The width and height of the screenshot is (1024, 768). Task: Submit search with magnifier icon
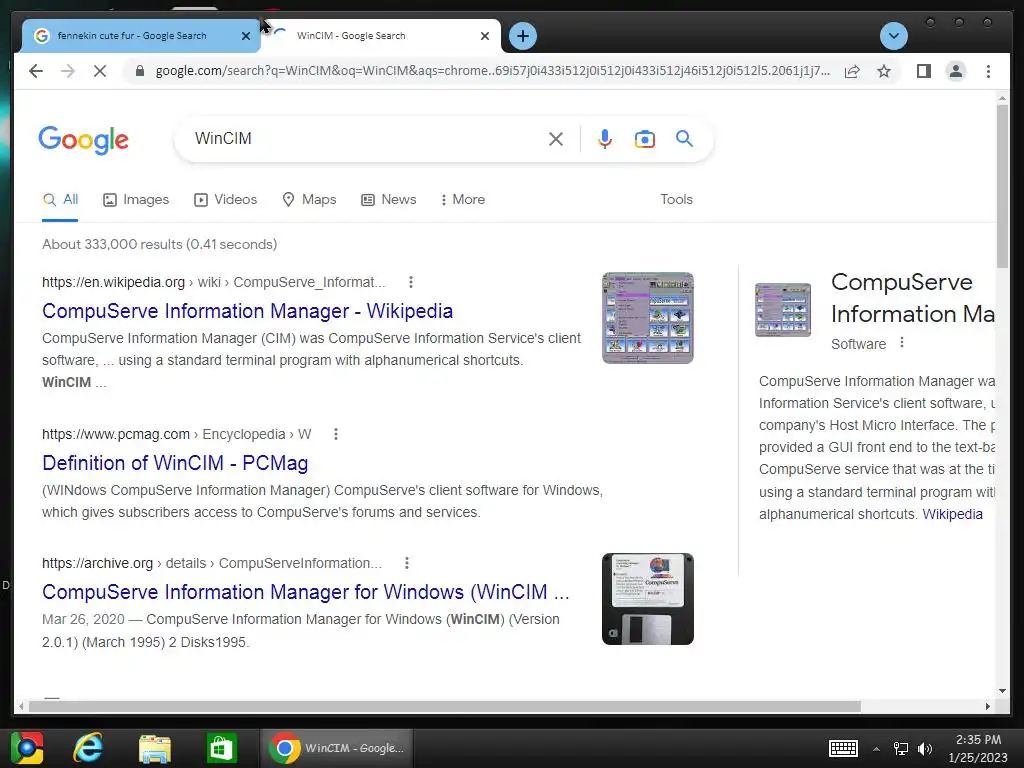click(684, 138)
